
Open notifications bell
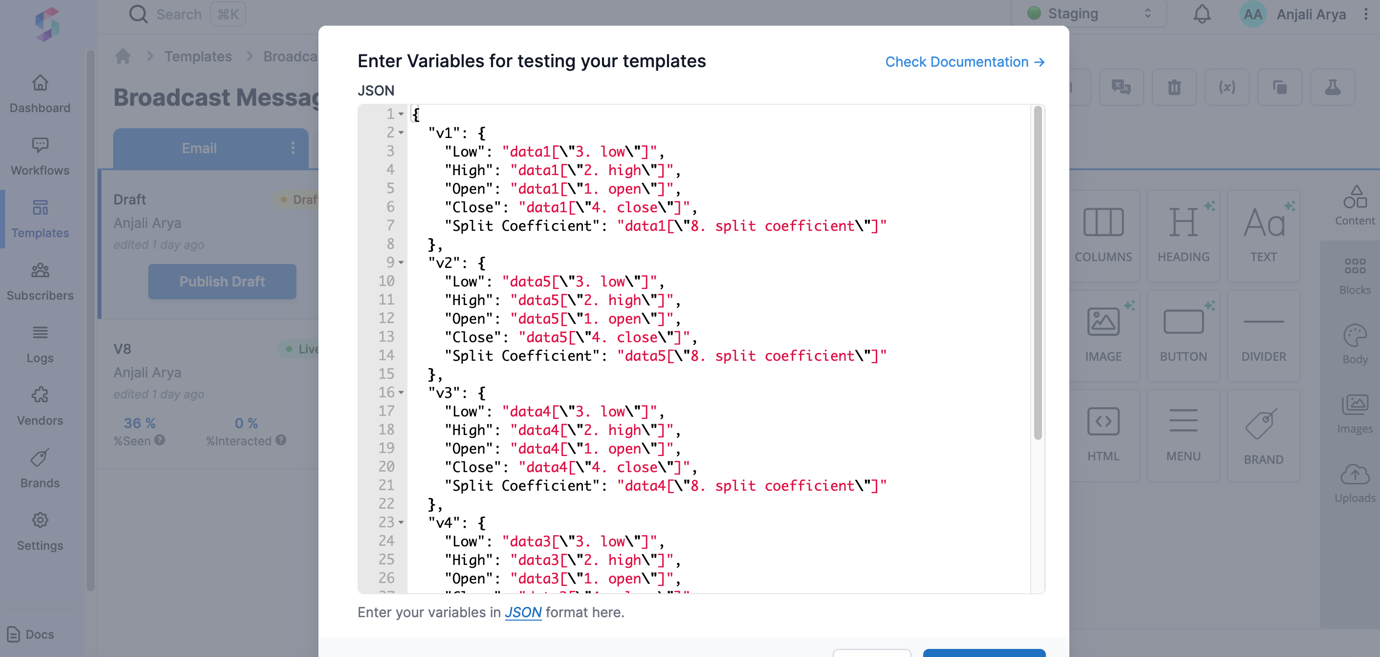pos(1202,14)
